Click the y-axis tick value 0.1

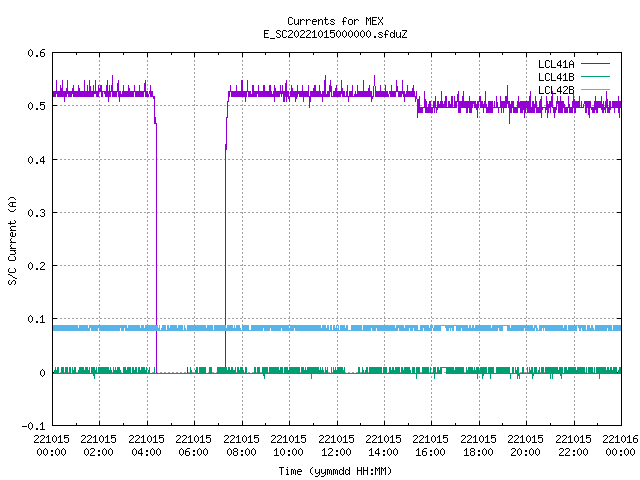point(36,319)
